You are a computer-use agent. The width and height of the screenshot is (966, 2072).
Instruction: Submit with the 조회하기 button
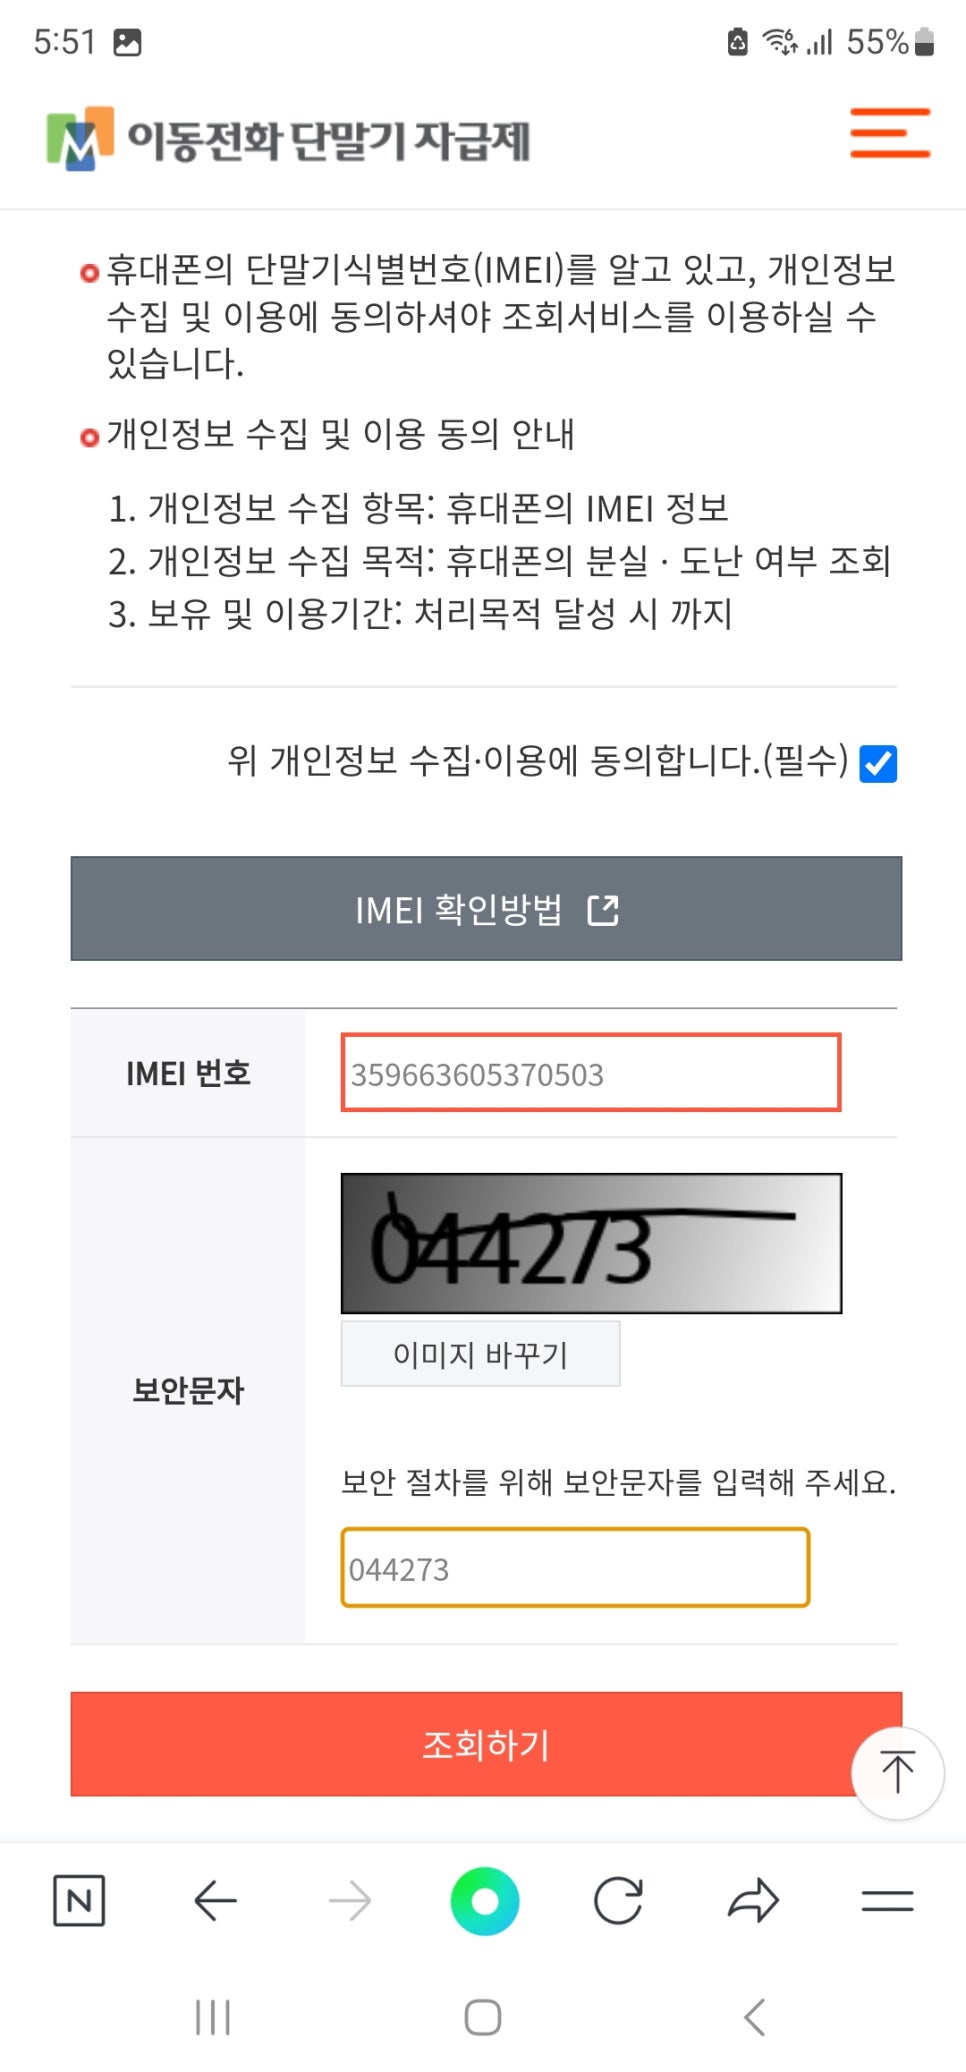486,1744
